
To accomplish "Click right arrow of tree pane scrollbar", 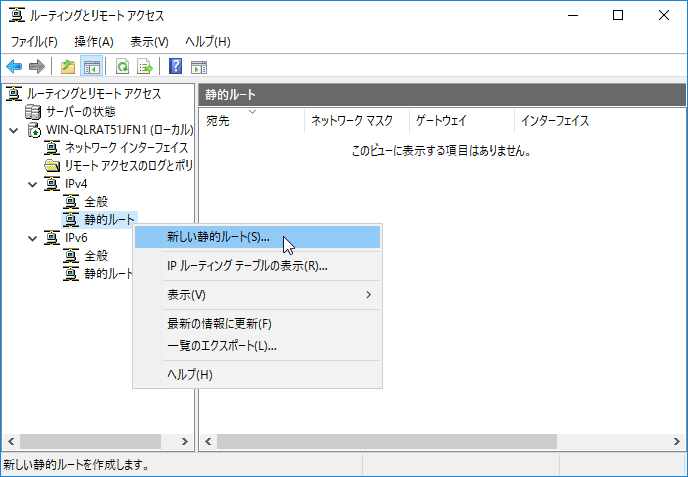I will coord(185,441).
